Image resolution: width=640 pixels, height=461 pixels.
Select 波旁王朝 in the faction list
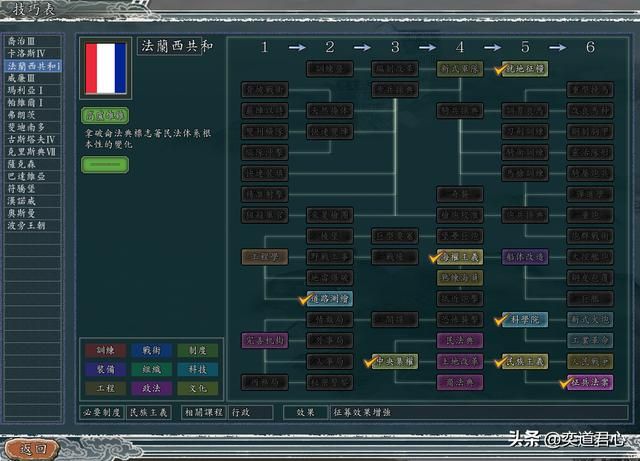click(33, 225)
